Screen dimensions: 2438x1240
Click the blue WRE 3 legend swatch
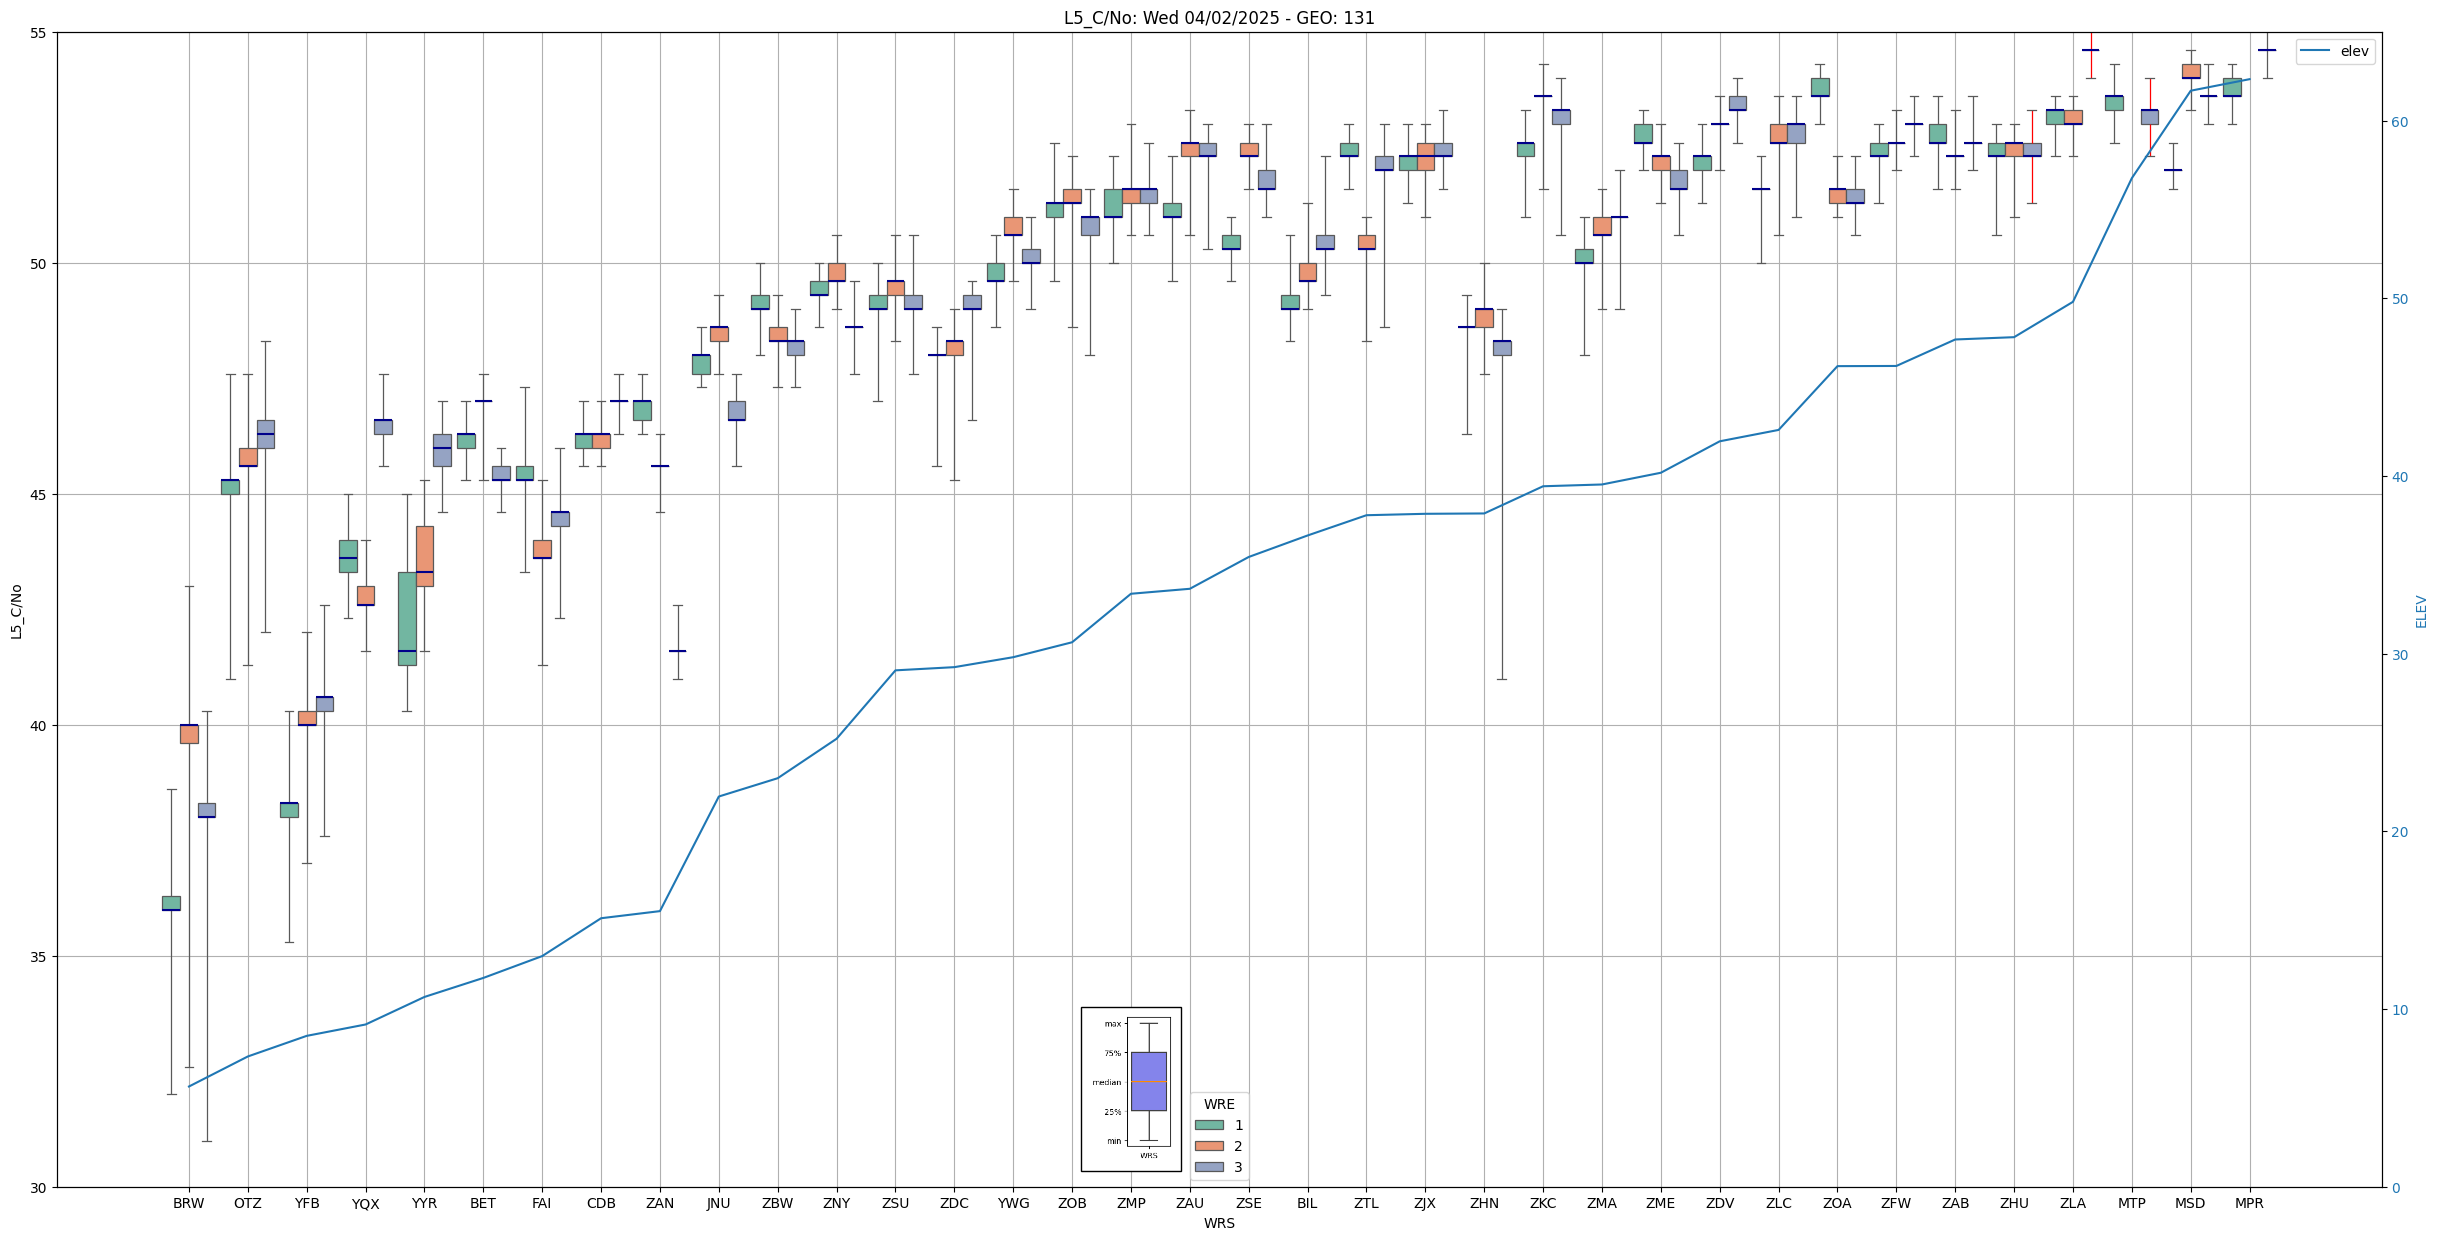(1208, 1167)
